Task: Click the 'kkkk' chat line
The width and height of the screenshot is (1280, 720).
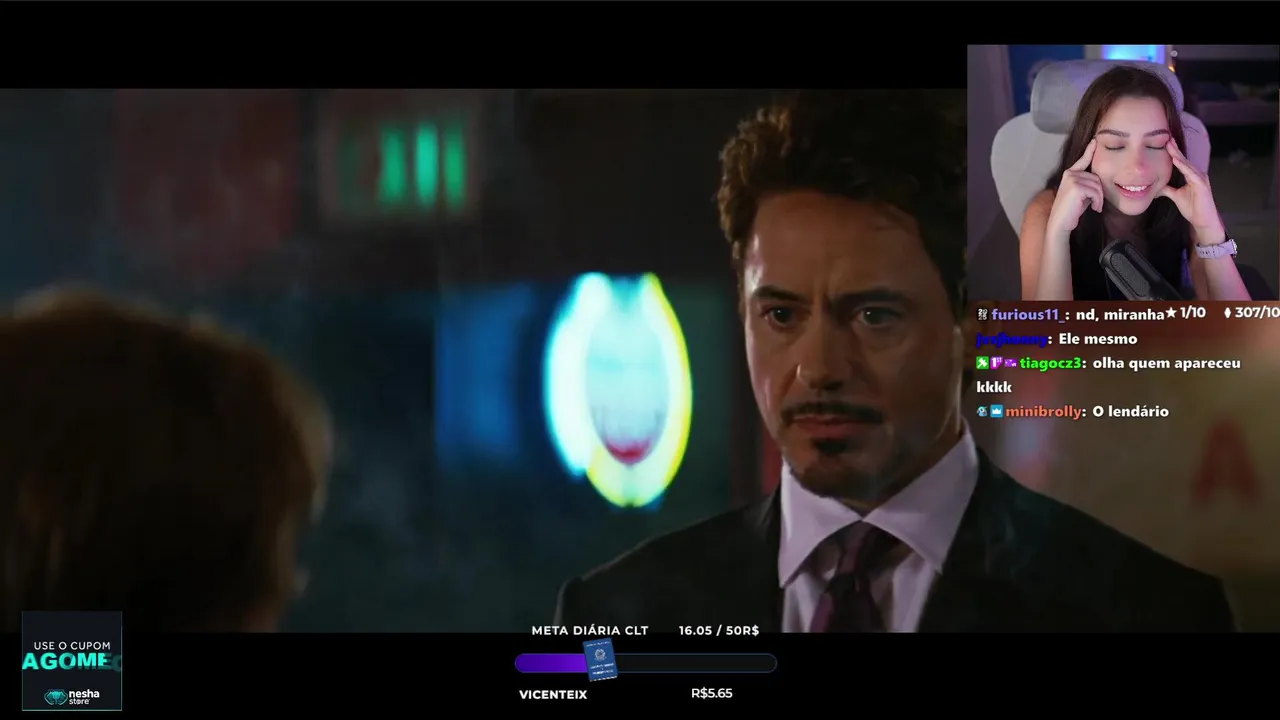Action: point(994,387)
